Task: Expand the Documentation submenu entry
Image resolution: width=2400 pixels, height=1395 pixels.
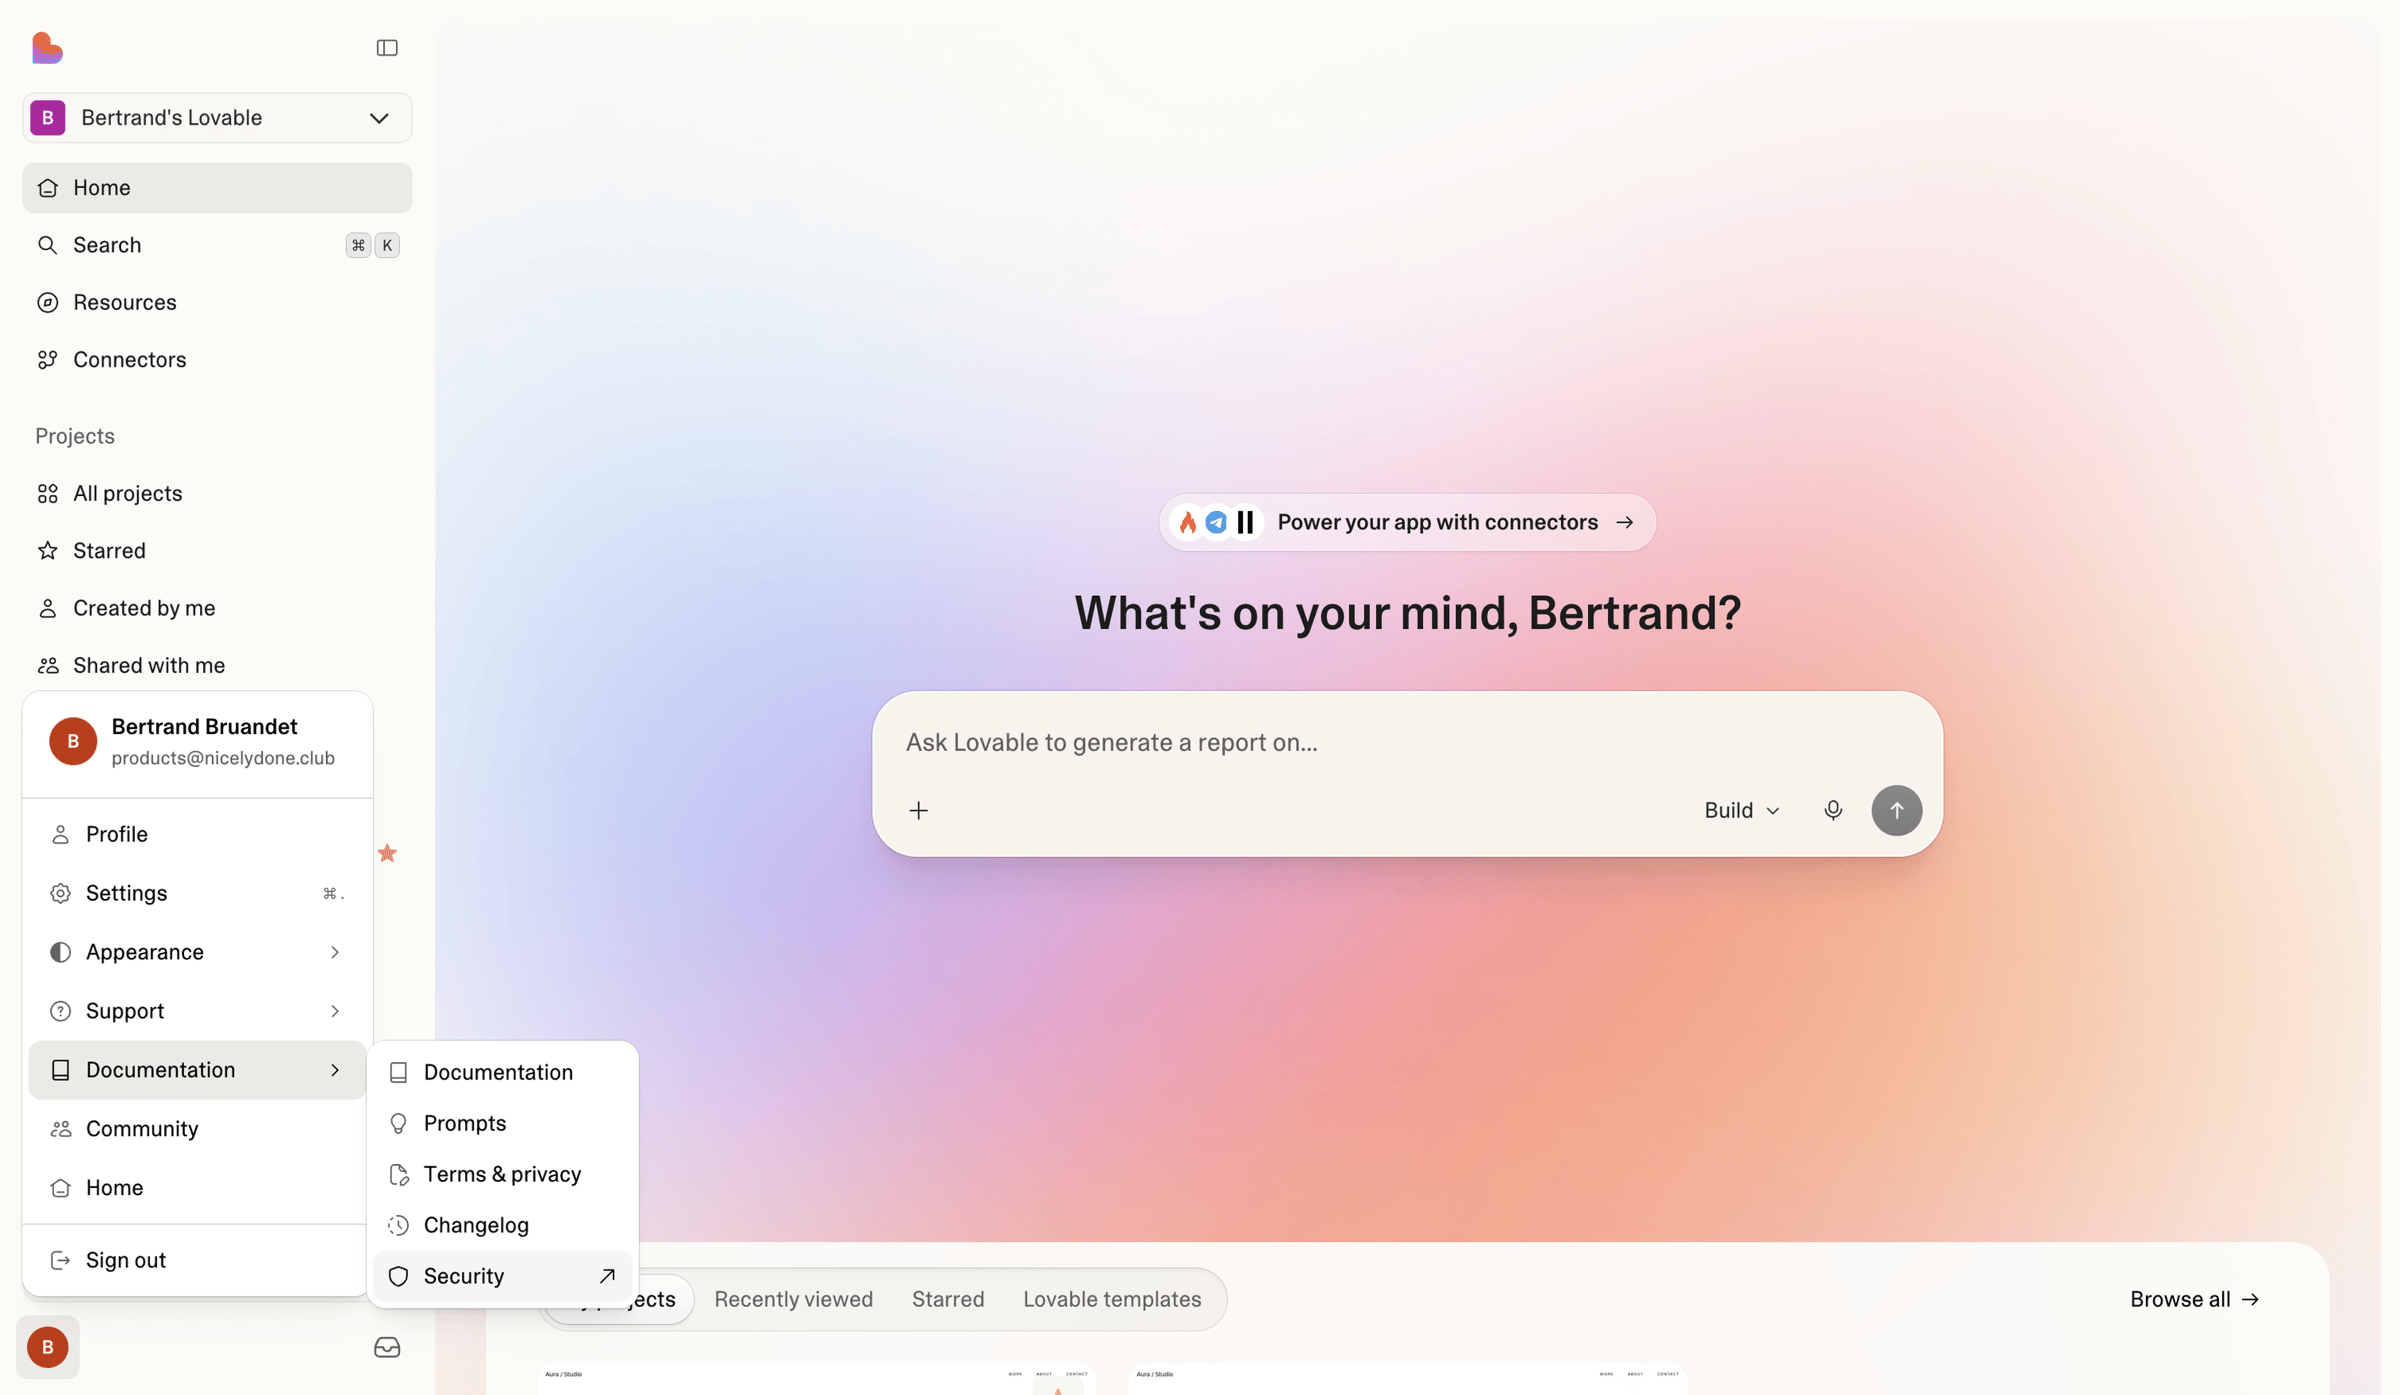Action: pyautogui.click(x=198, y=1070)
